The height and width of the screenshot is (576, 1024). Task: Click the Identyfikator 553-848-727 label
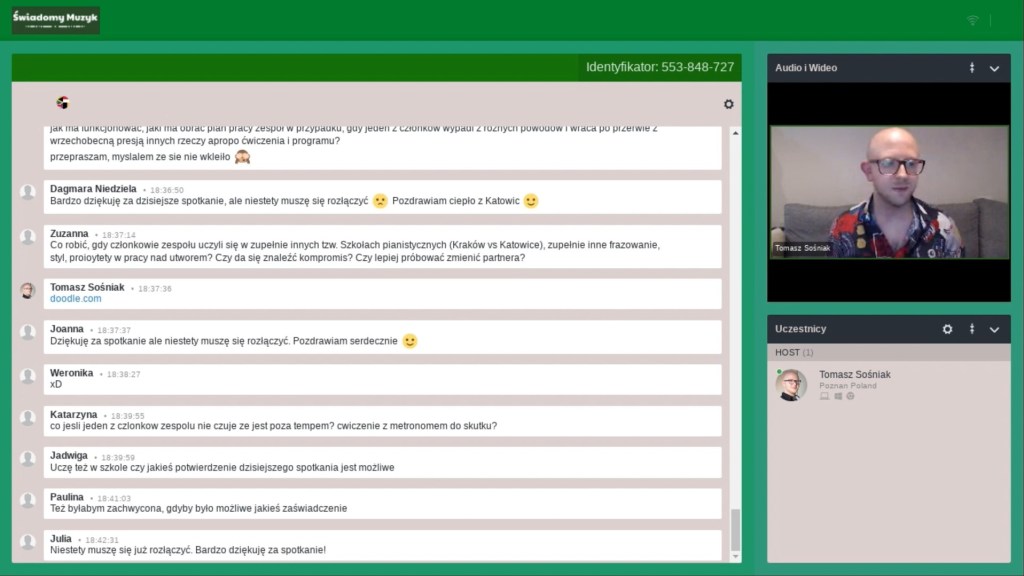[660, 68]
